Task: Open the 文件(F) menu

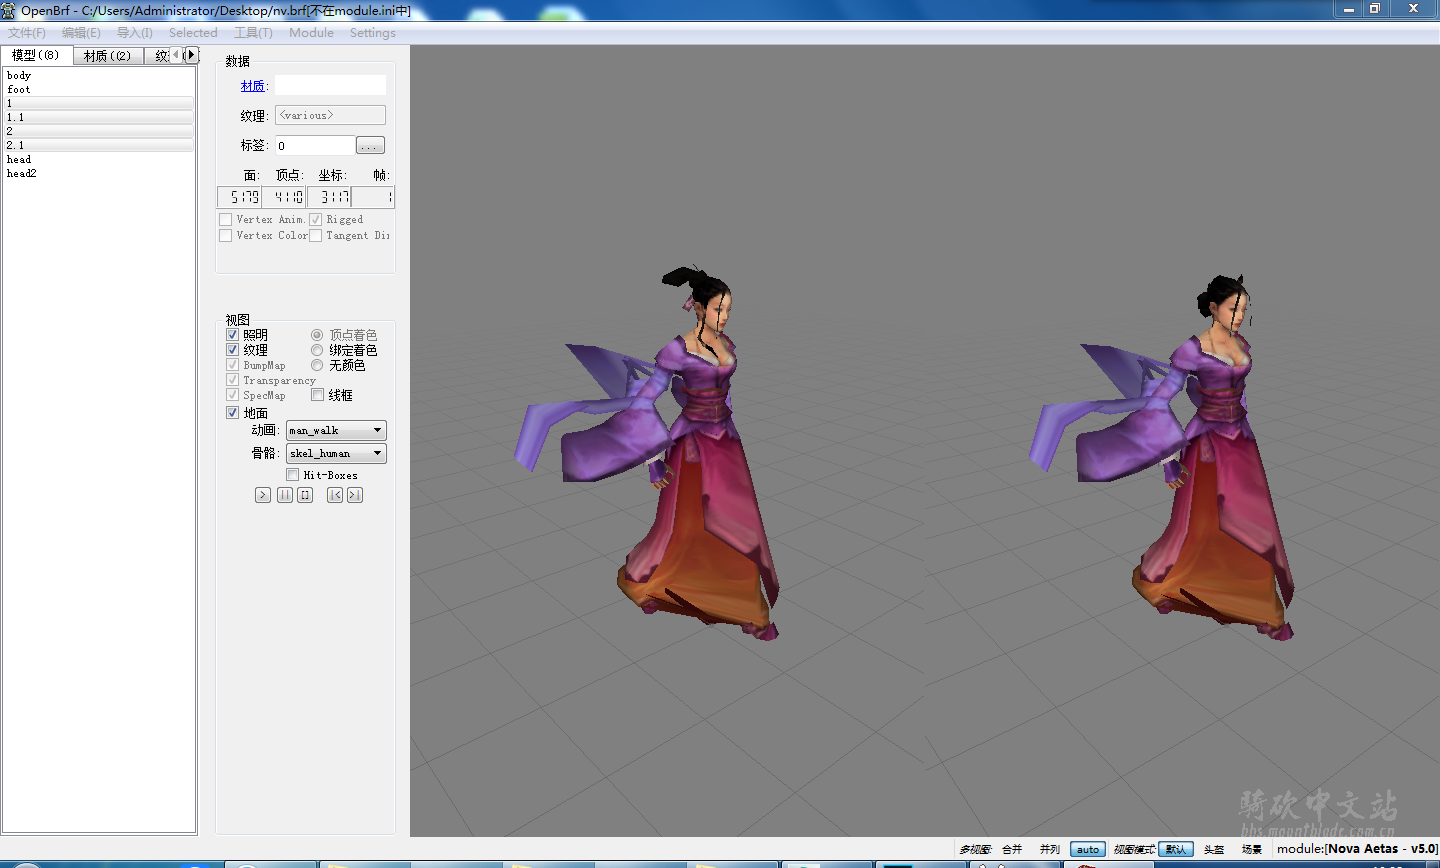Action: coord(27,33)
